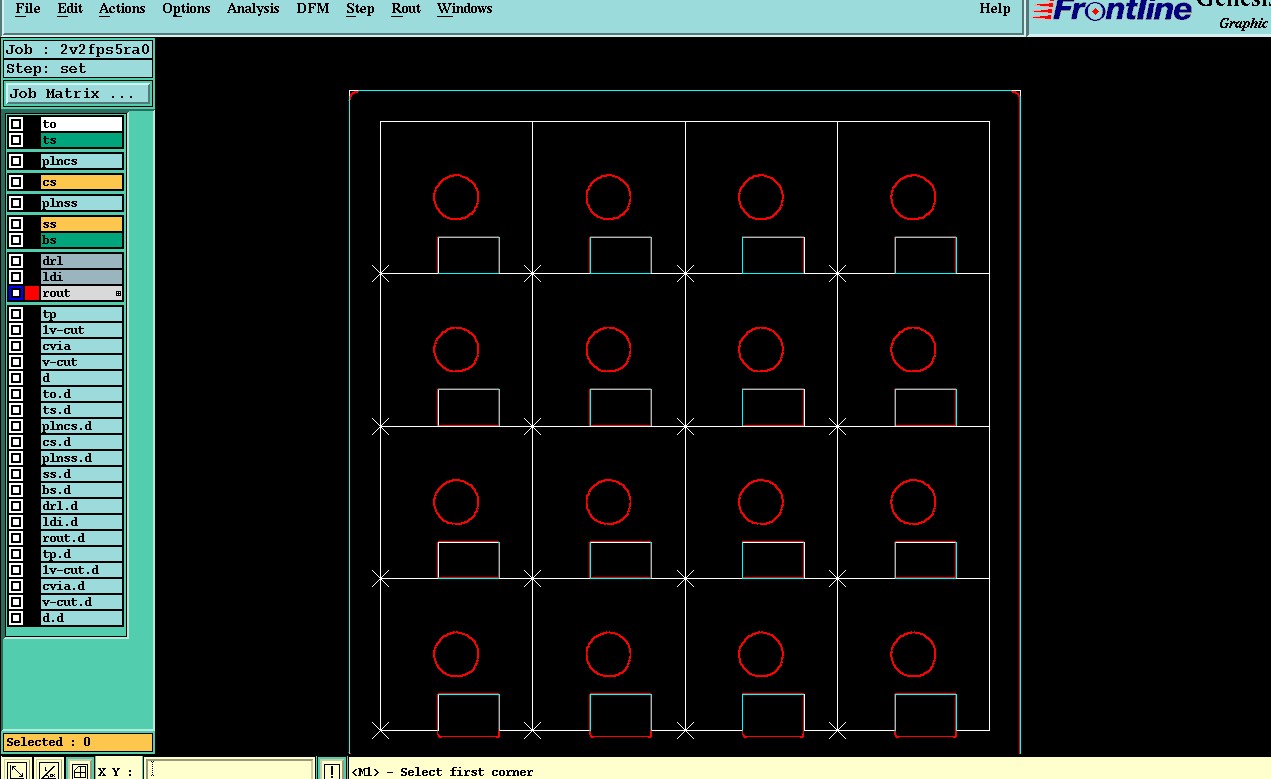
Task: Toggle display checkbox for layer 'ldi'
Action: (x=16, y=278)
